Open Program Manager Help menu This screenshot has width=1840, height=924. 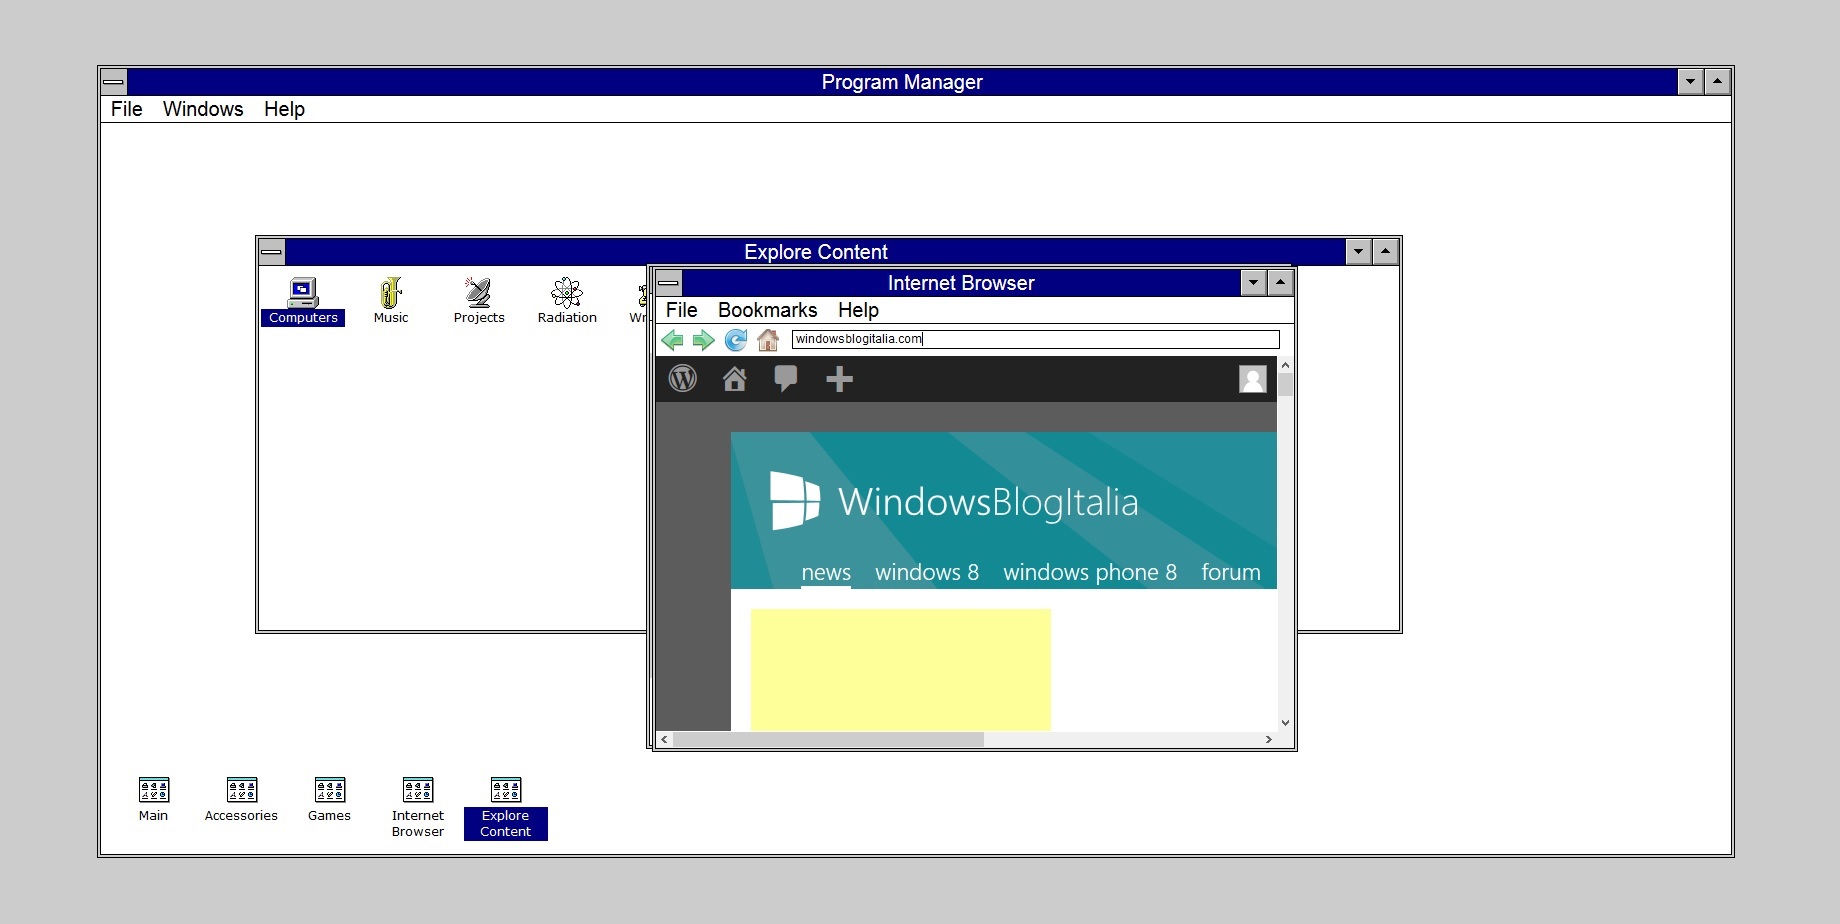pyautogui.click(x=284, y=109)
